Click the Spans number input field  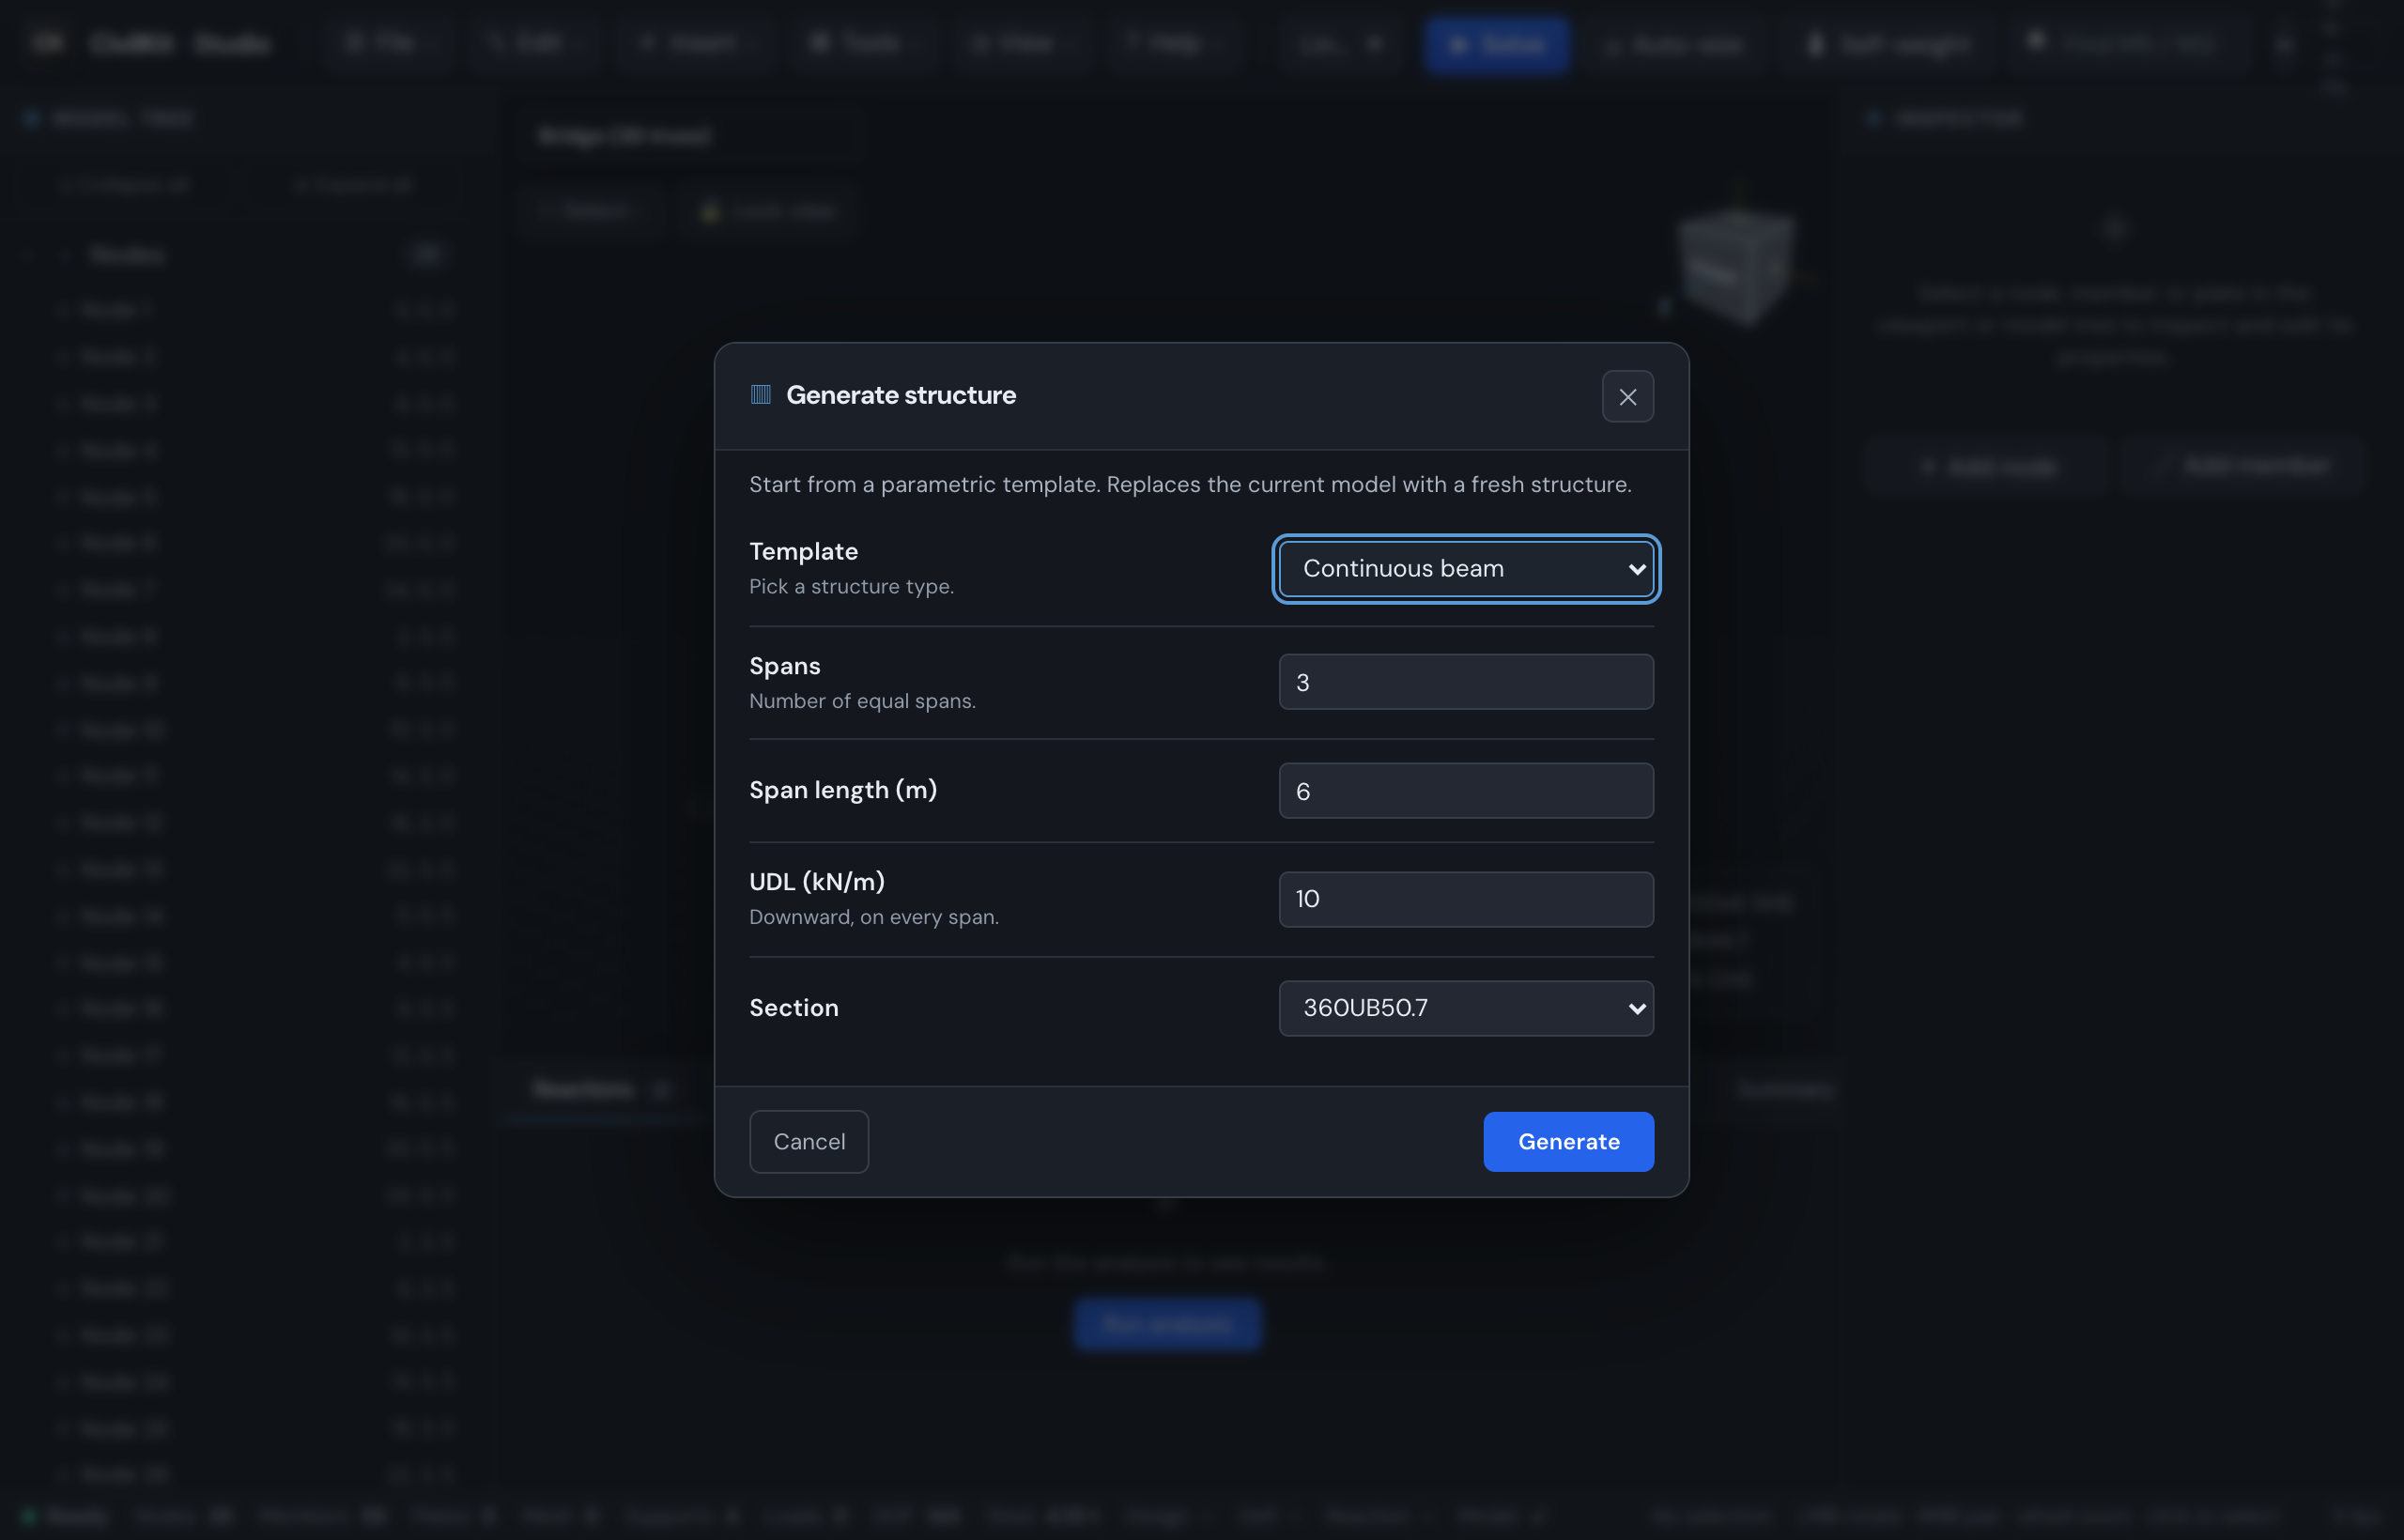[1466, 682]
